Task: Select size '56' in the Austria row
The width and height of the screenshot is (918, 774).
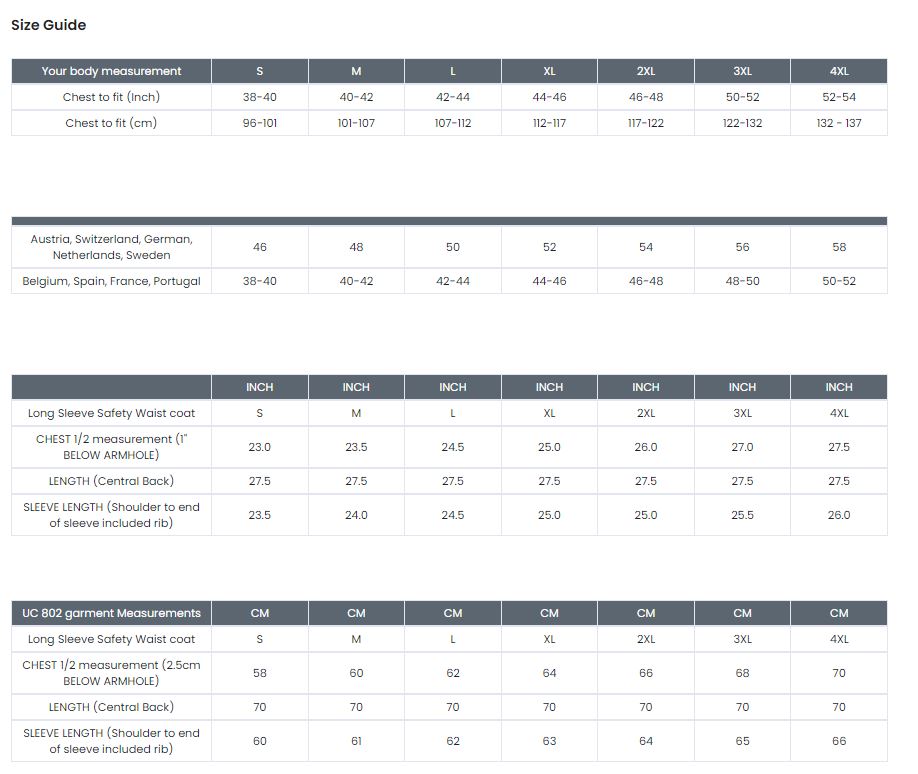Action: [742, 247]
